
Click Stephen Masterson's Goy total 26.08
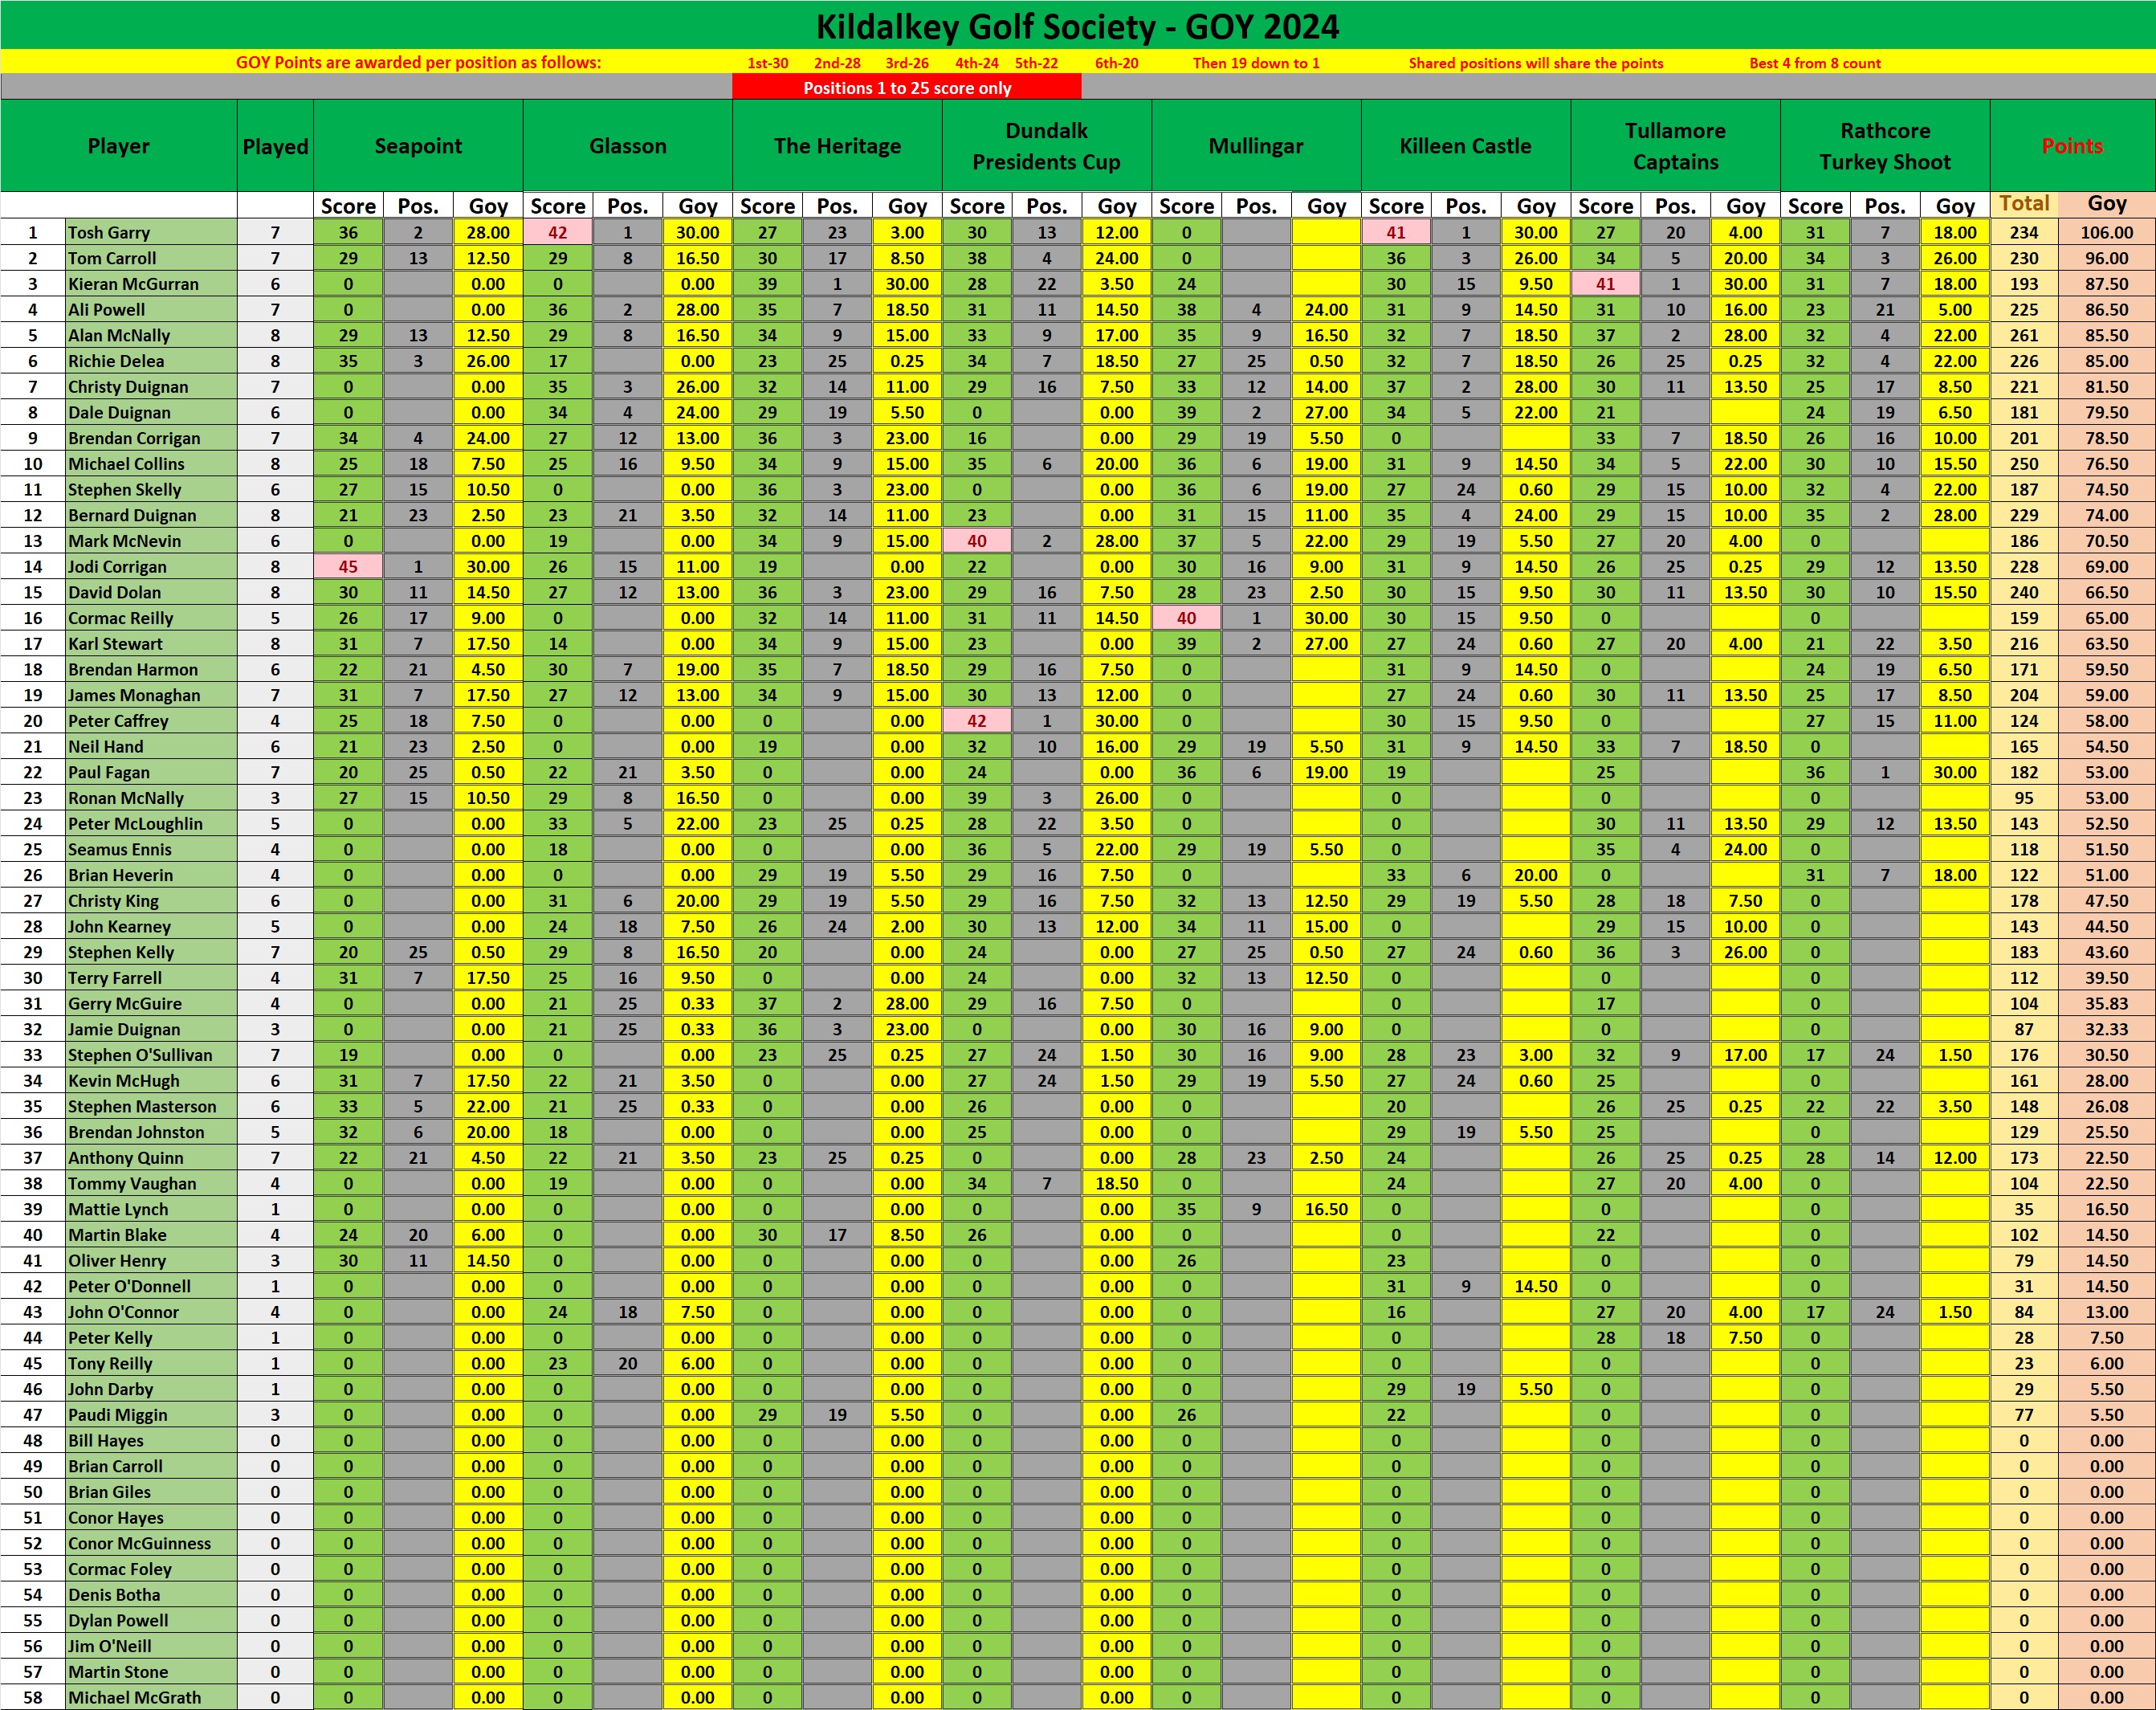pyautogui.click(x=2107, y=1107)
